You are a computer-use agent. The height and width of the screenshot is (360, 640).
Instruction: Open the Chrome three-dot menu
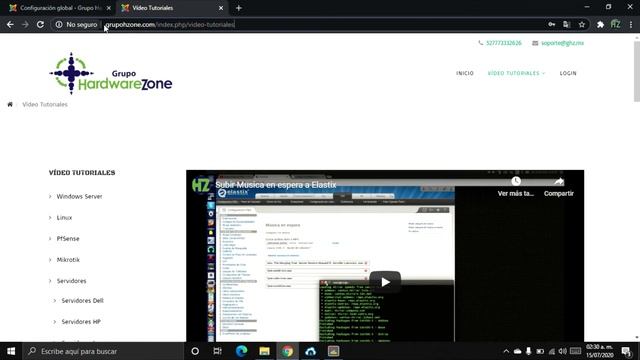coord(631,24)
